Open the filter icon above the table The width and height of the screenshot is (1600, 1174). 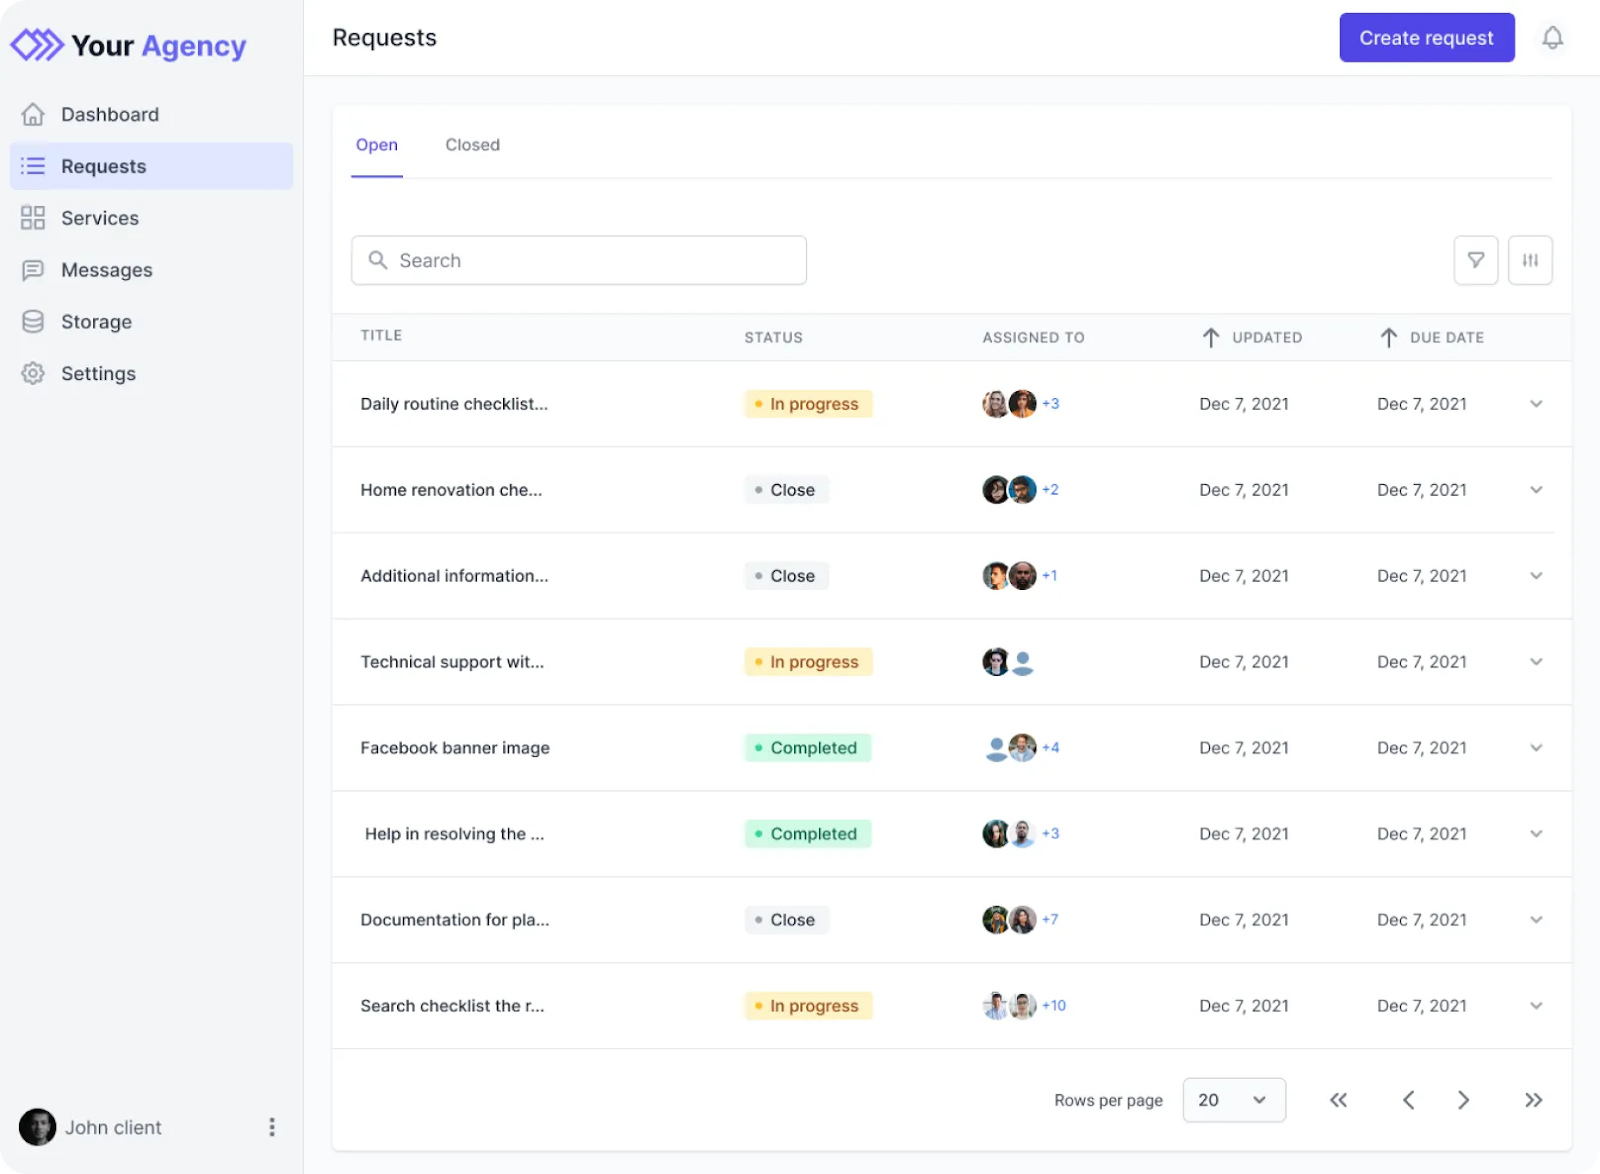[1476, 260]
